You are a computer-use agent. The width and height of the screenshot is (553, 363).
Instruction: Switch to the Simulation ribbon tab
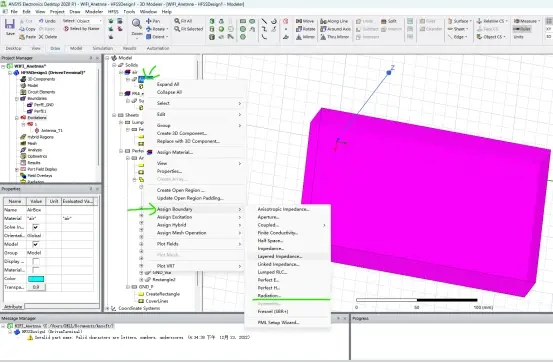click(103, 48)
